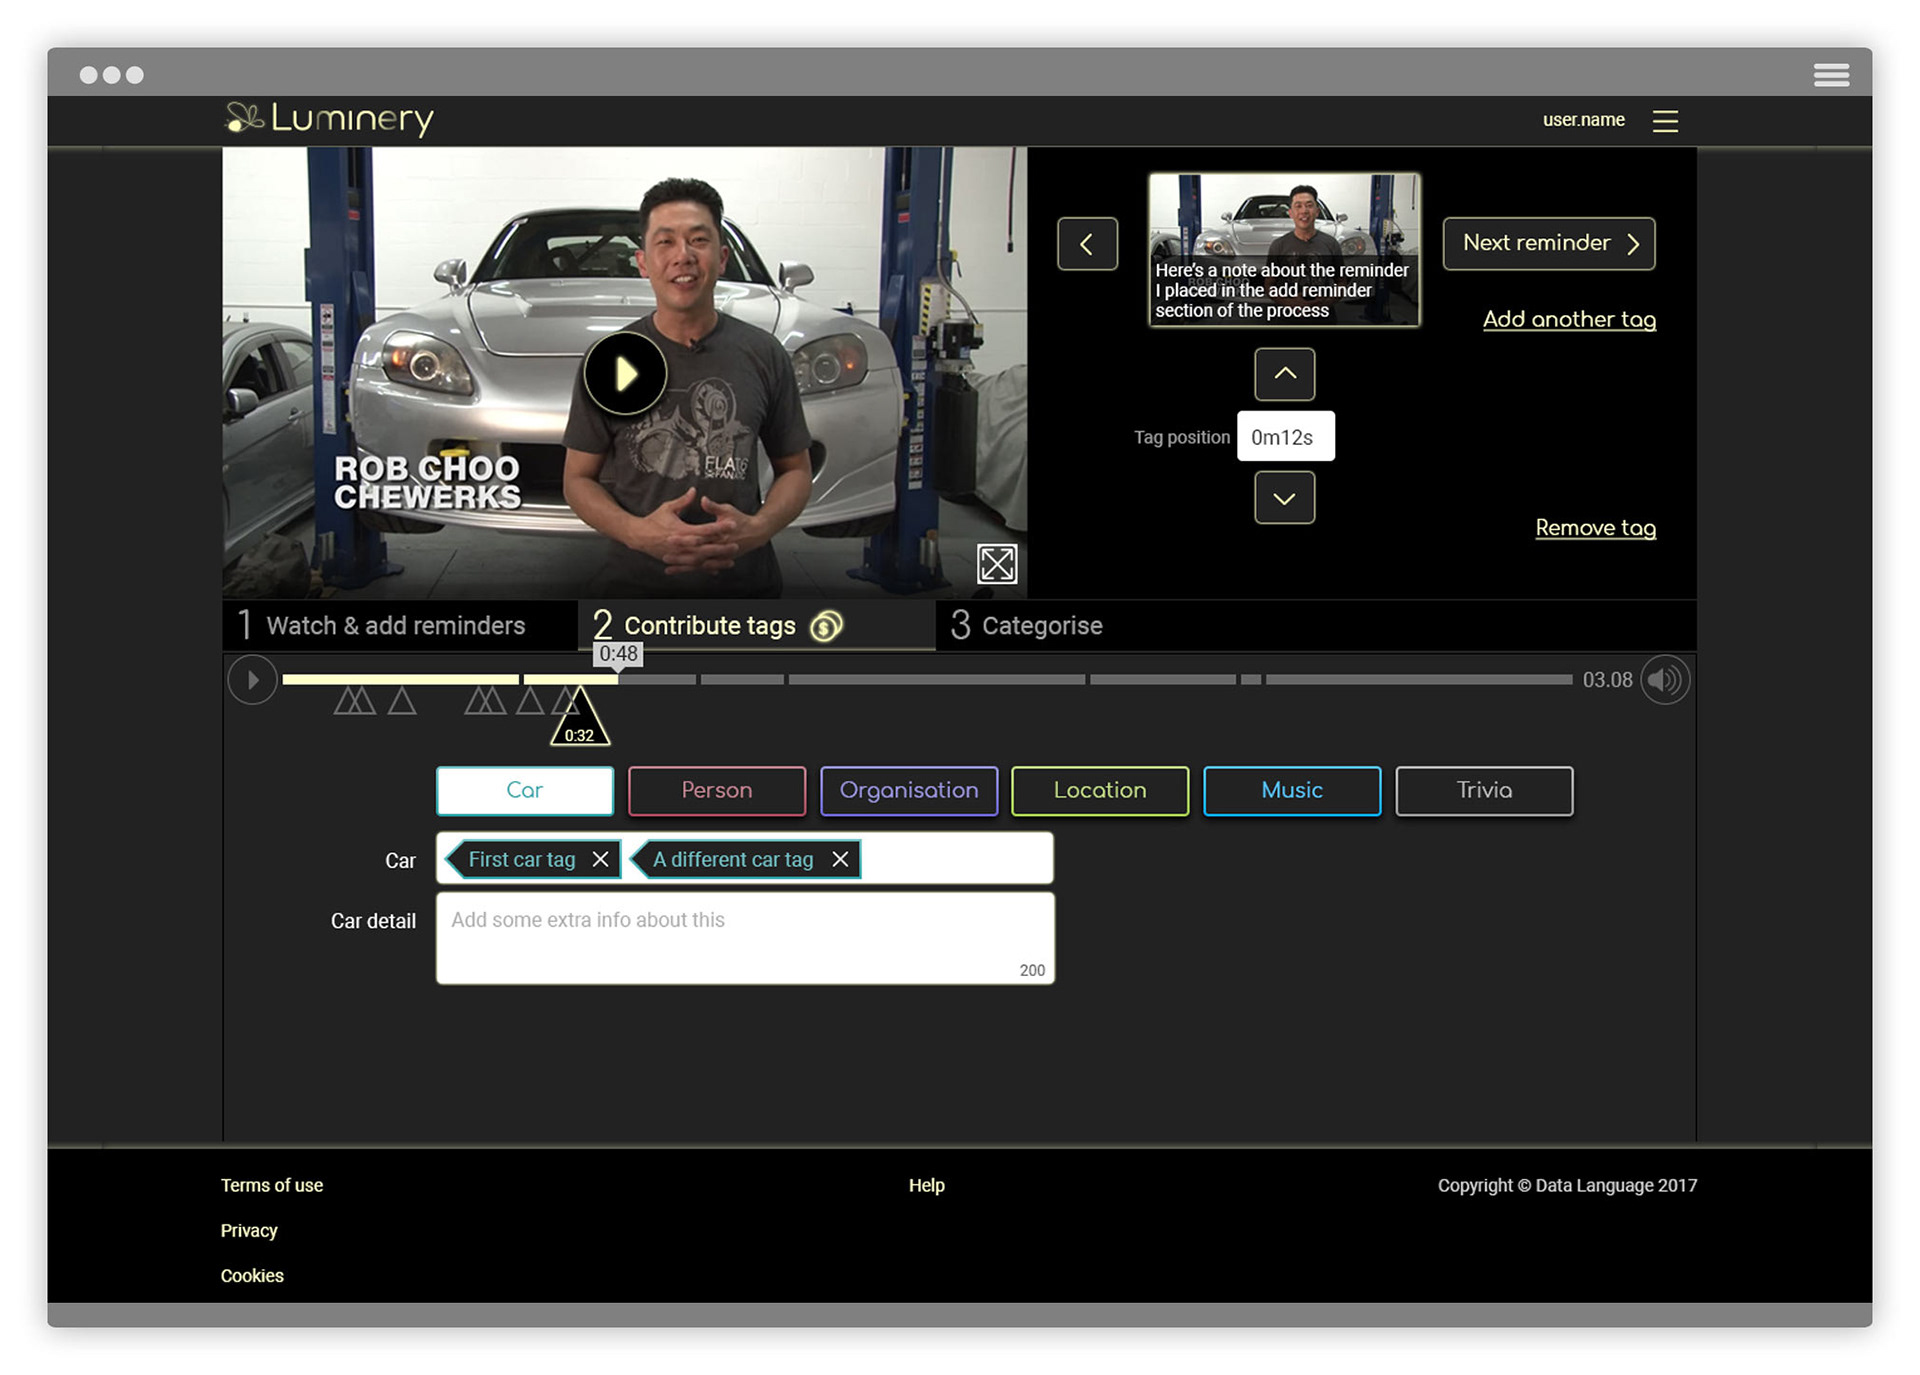Click the 0:48 playhead time label
The width and height of the screenshot is (1920, 1375).
[618, 654]
